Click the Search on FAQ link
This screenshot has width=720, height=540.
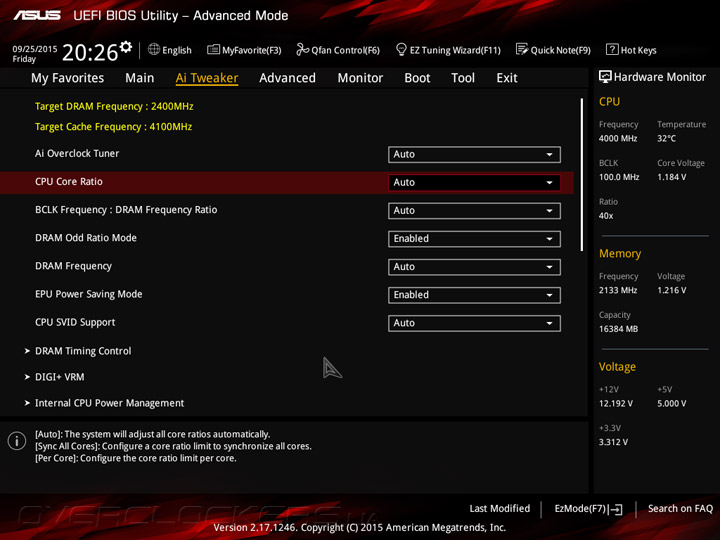click(680, 508)
